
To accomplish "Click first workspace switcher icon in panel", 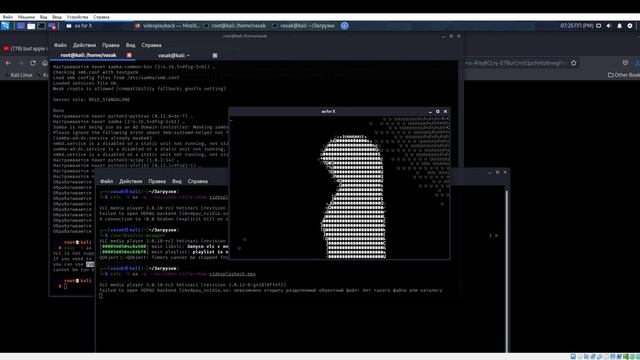I will pos(20,26).
